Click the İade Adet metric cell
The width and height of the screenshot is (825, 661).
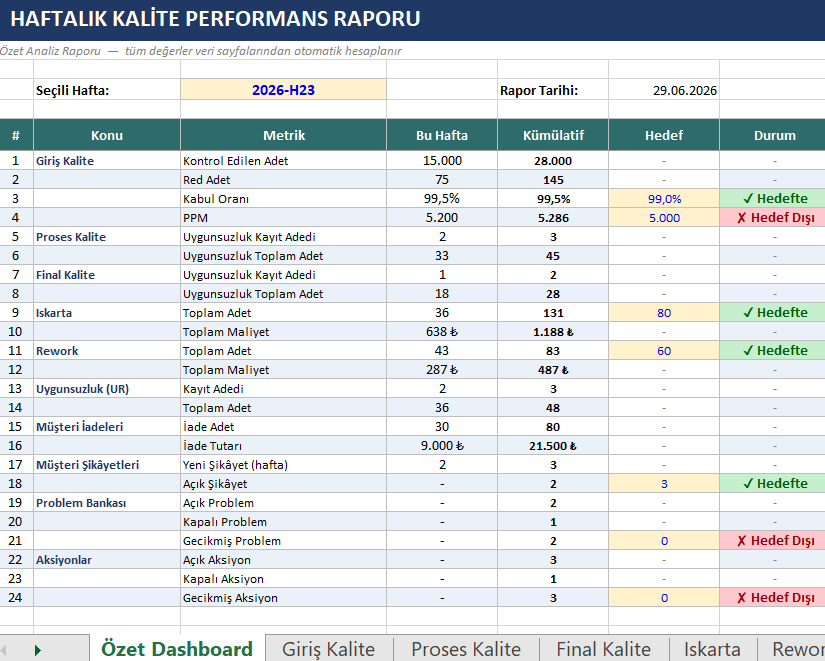tap(284, 426)
